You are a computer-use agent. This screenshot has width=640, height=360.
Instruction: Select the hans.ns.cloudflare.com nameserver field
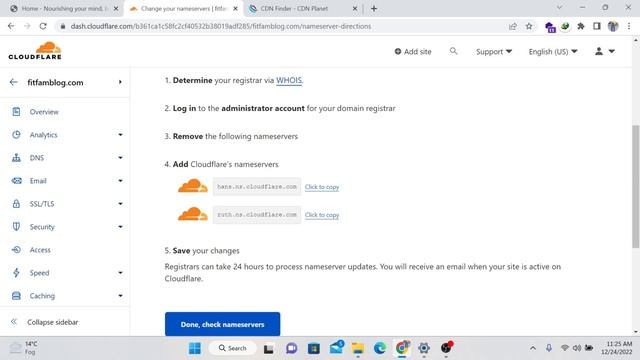(257, 187)
